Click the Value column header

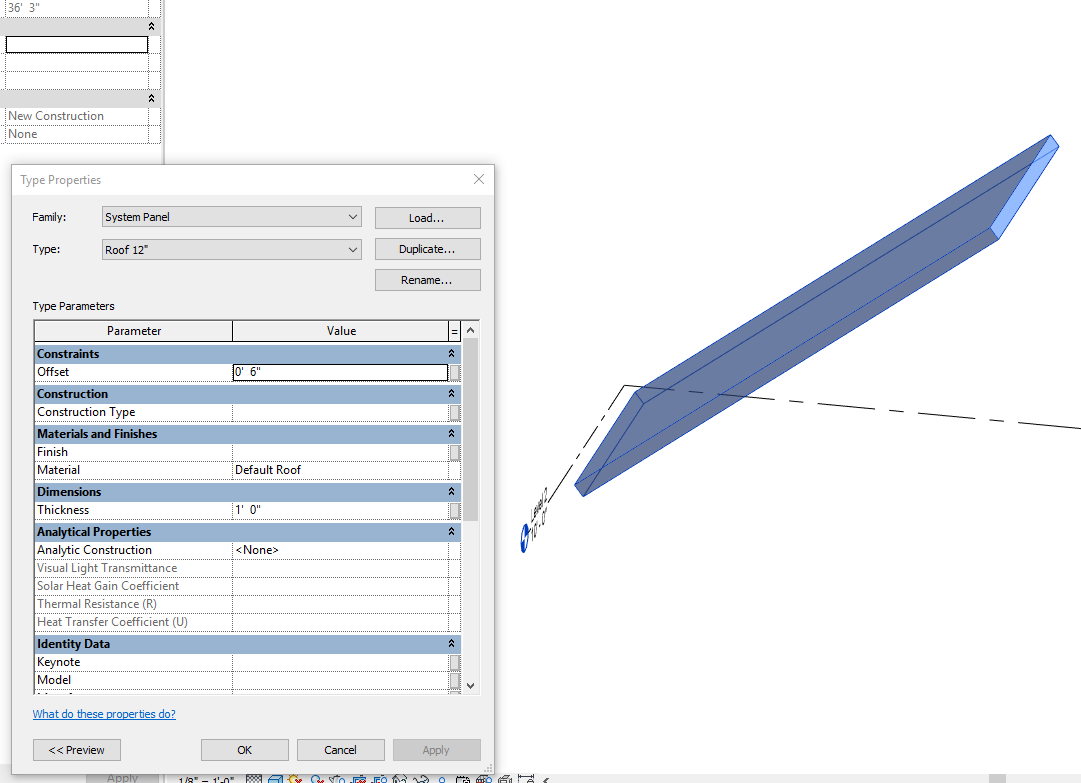pyautogui.click(x=341, y=331)
